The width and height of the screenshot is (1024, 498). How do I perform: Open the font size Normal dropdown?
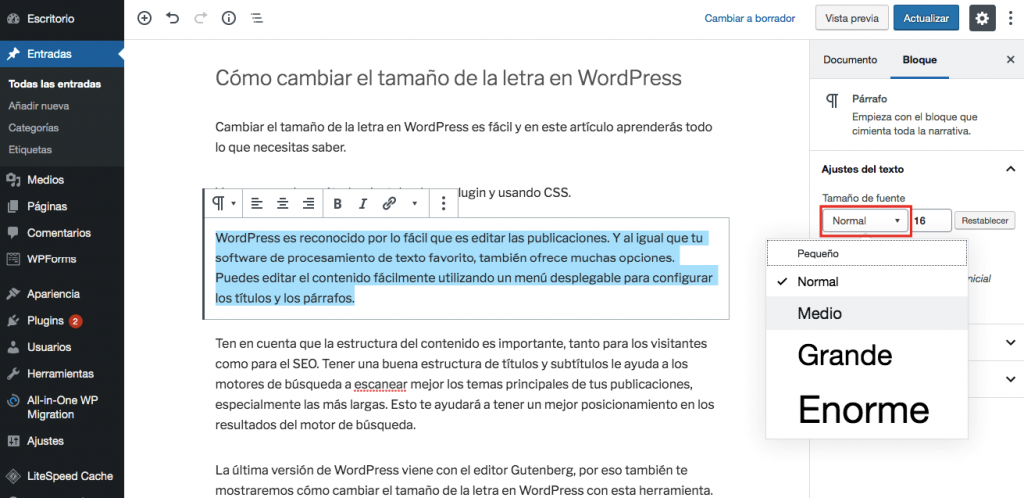click(x=865, y=220)
